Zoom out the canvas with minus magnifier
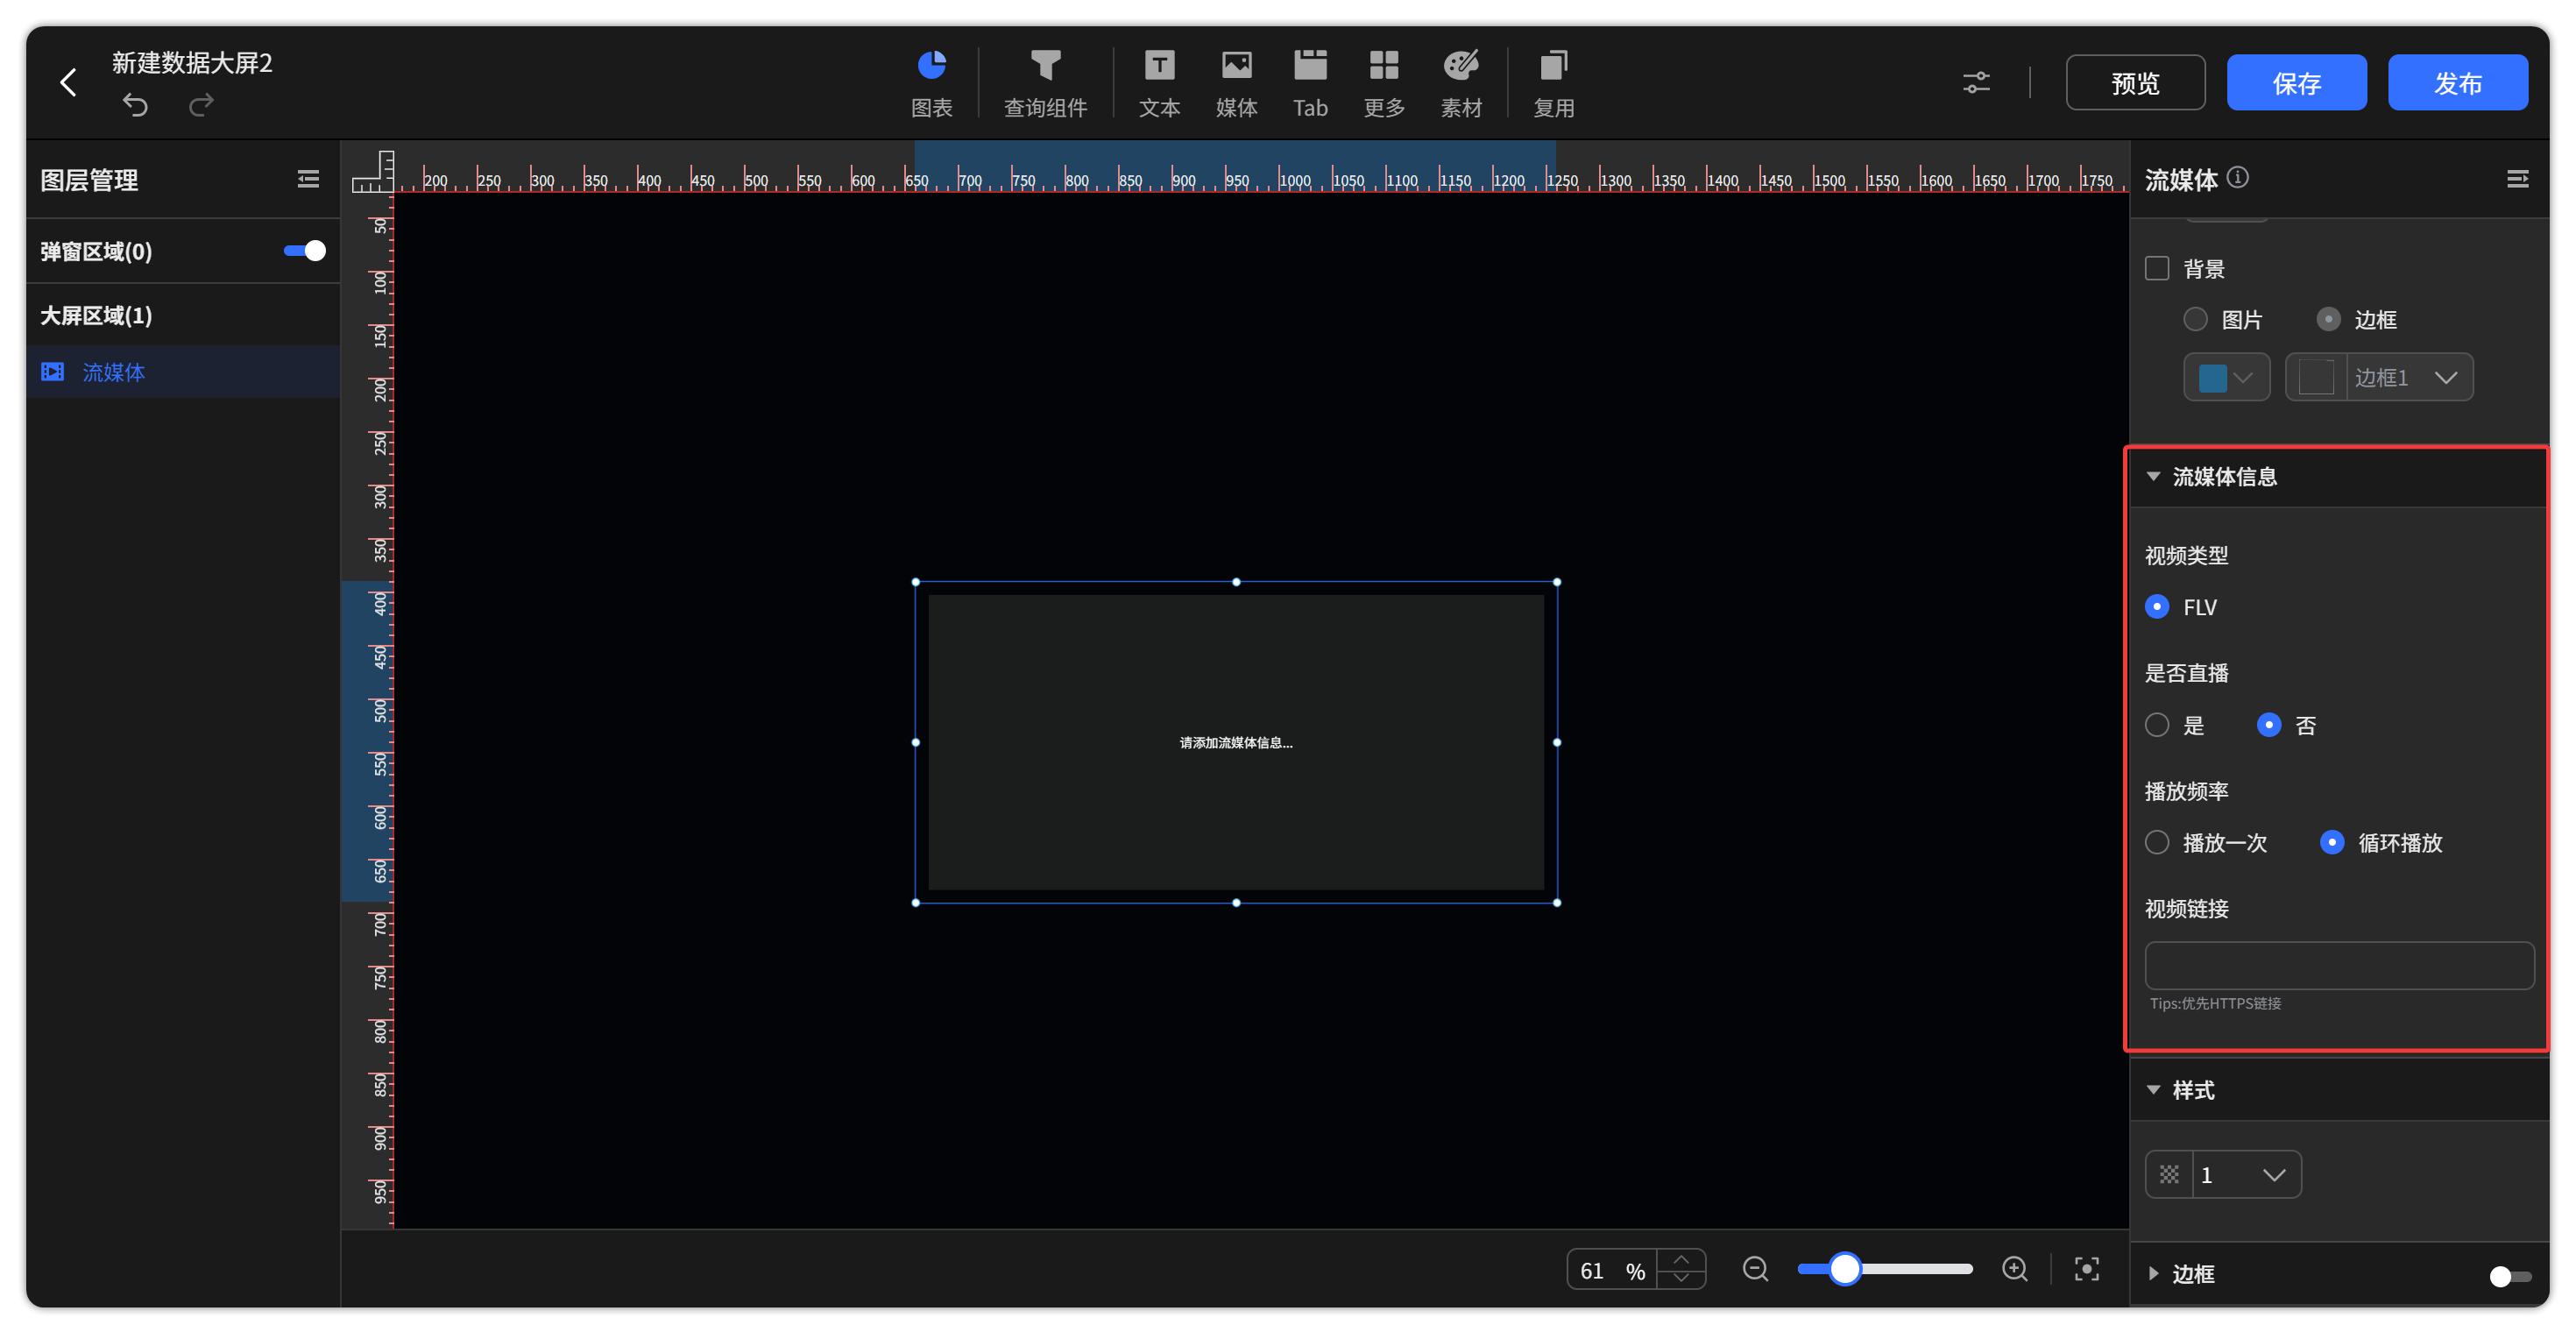The width and height of the screenshot is (2576, 1325). click(x=1755, y=1270)
